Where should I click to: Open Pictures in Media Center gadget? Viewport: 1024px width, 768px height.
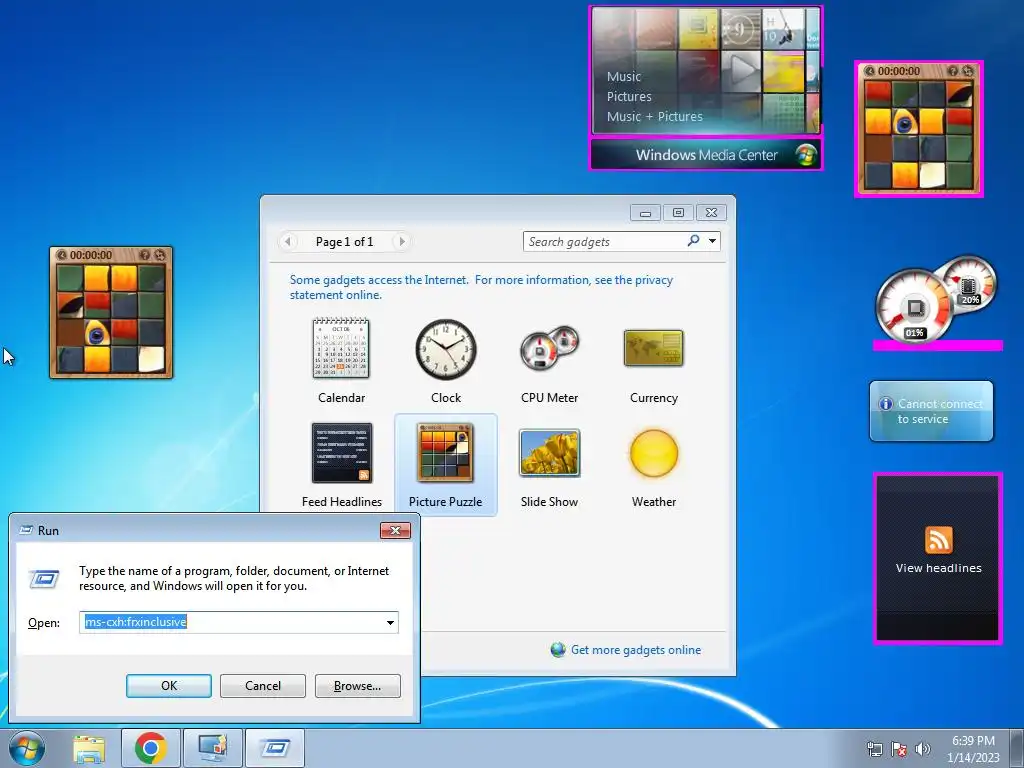click(629, 97)
